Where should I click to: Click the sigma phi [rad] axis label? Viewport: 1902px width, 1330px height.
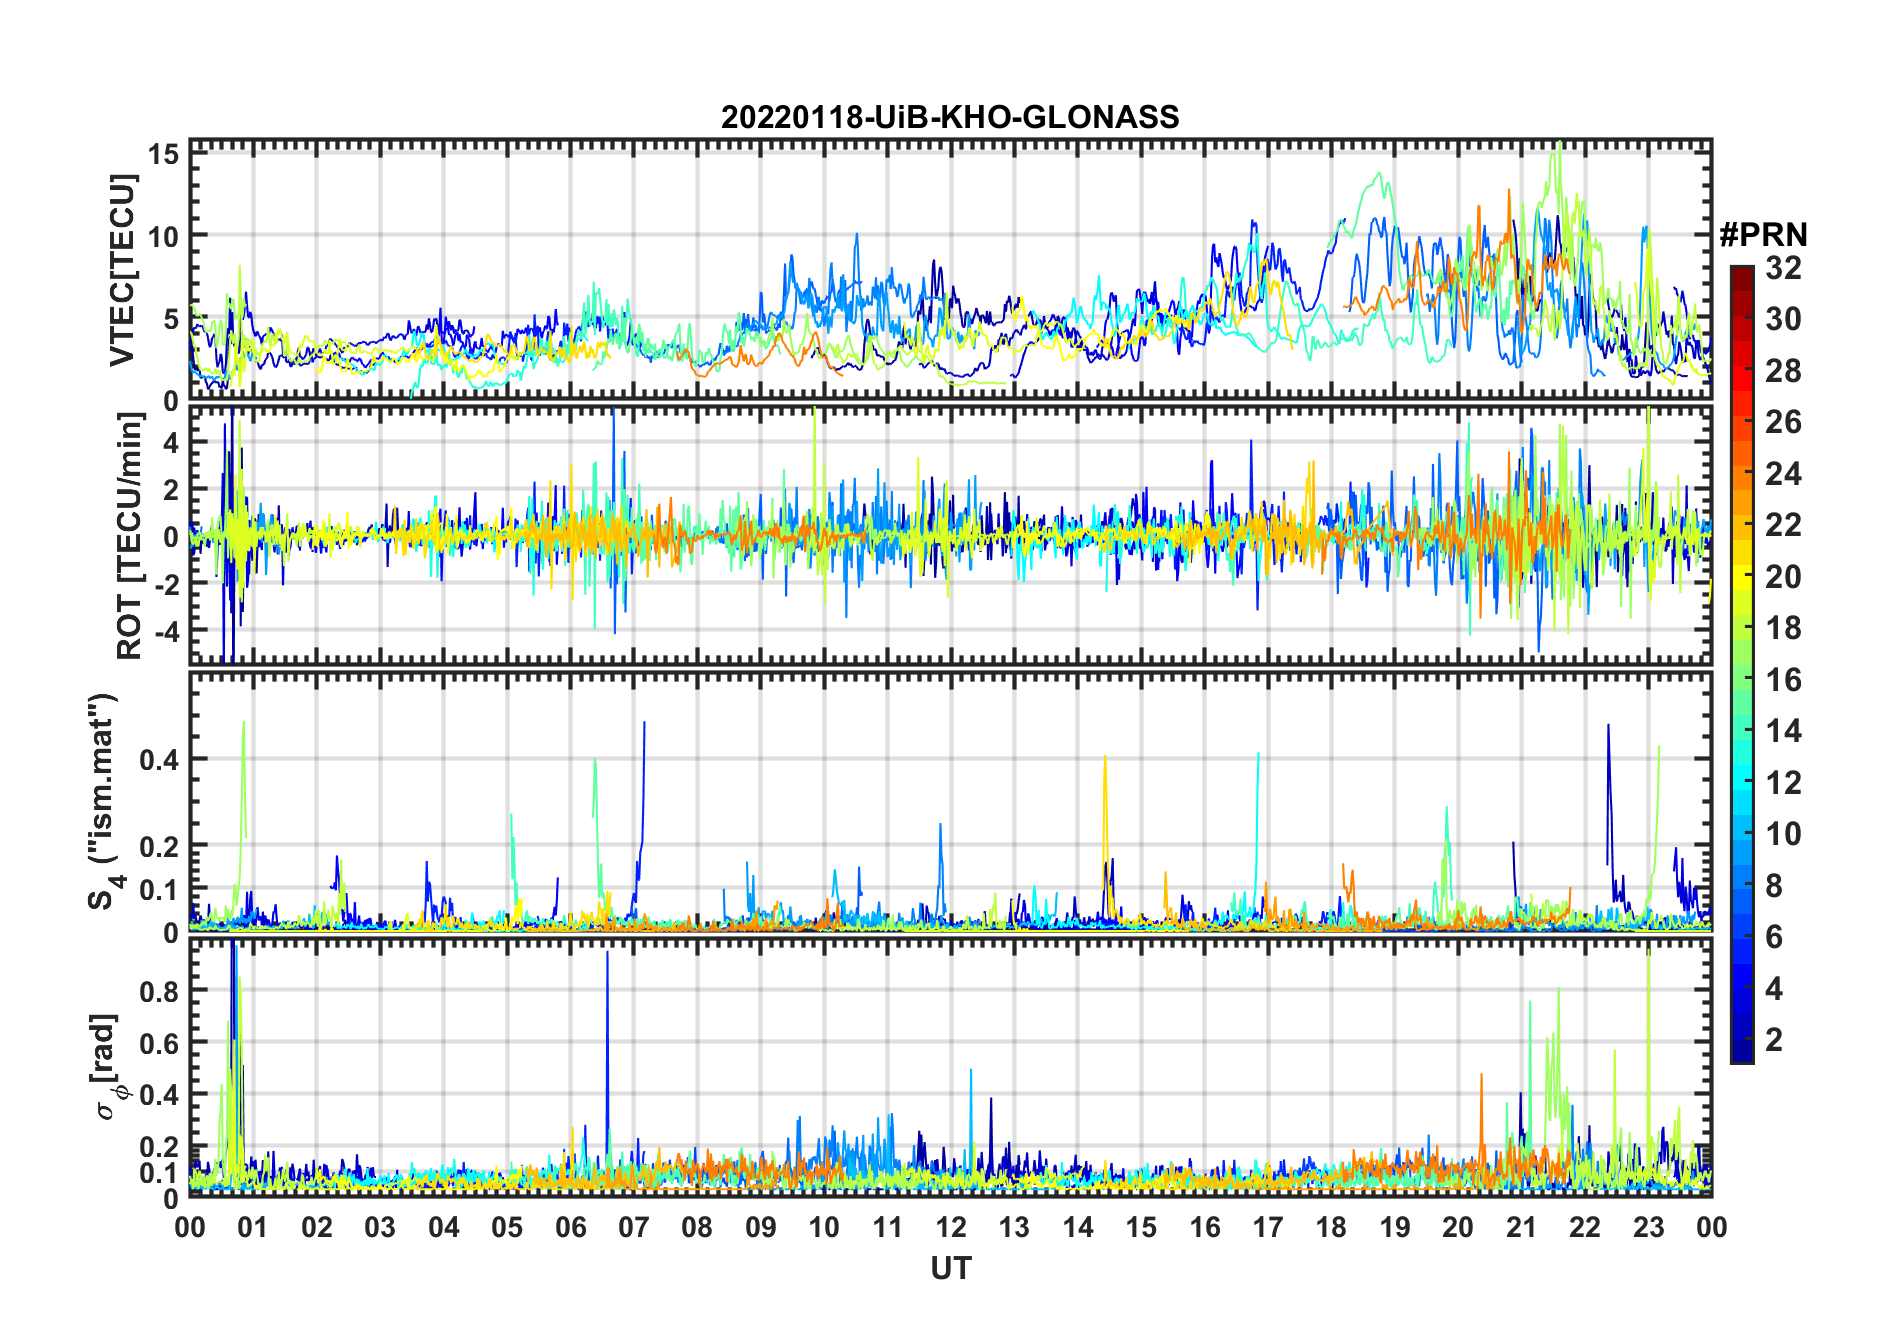coord(107,1067)
